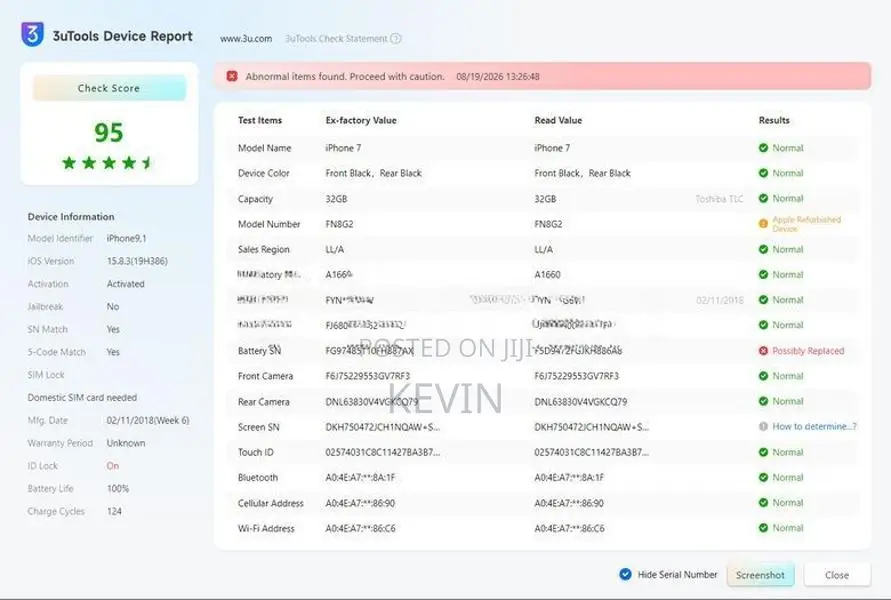
Task: Open the www.3u.com link
Action: coord(246,39)
